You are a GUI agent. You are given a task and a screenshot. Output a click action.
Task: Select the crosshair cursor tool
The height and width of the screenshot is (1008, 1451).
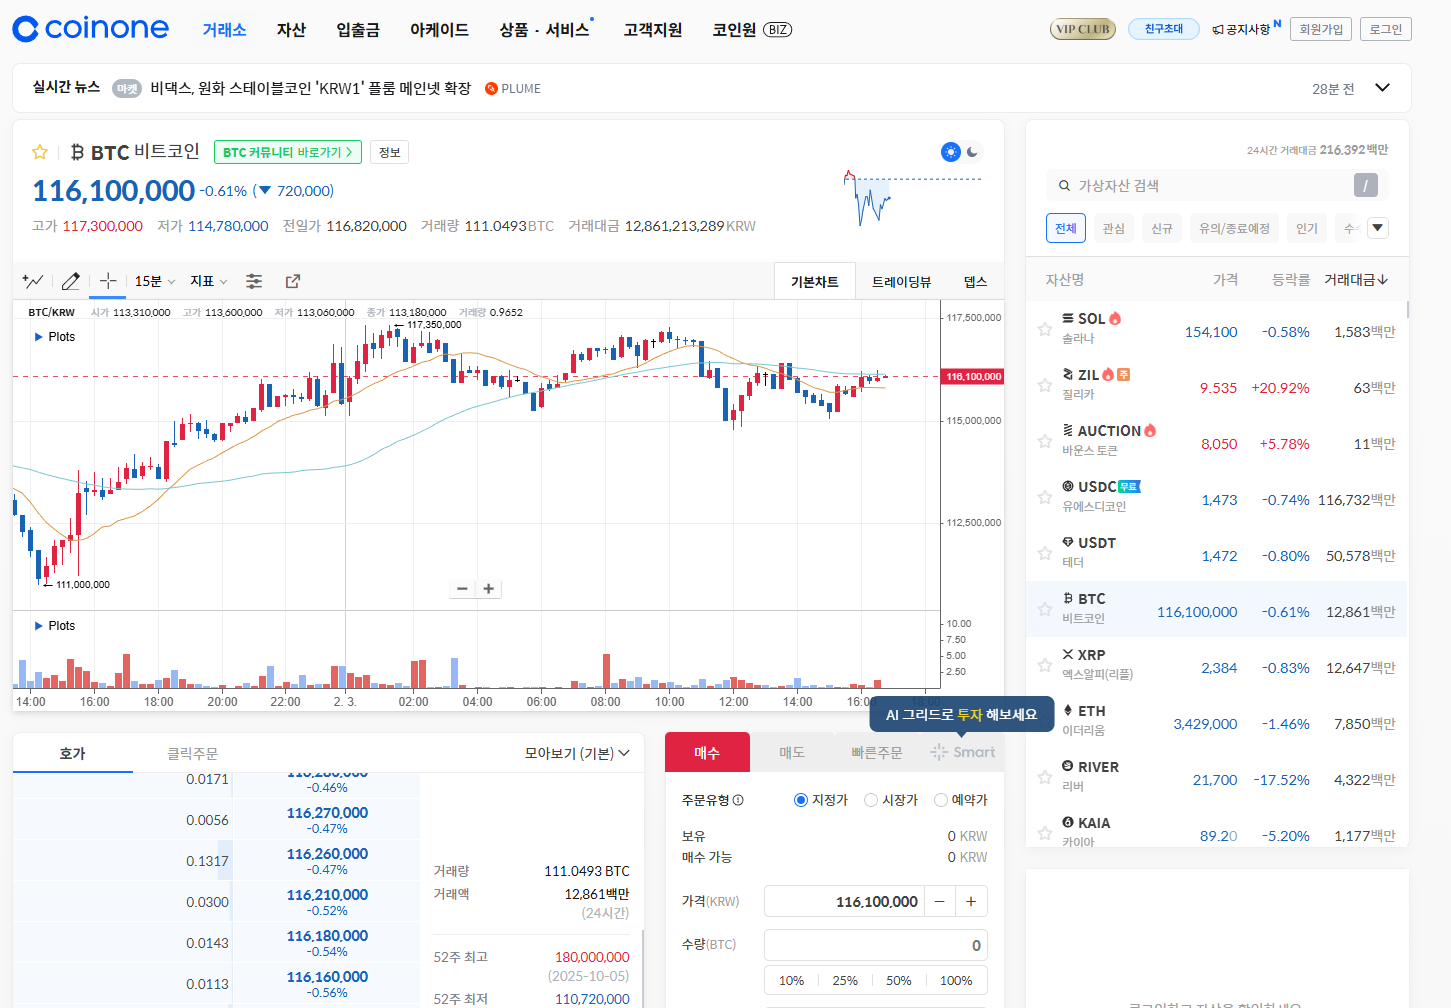(108, 281)
